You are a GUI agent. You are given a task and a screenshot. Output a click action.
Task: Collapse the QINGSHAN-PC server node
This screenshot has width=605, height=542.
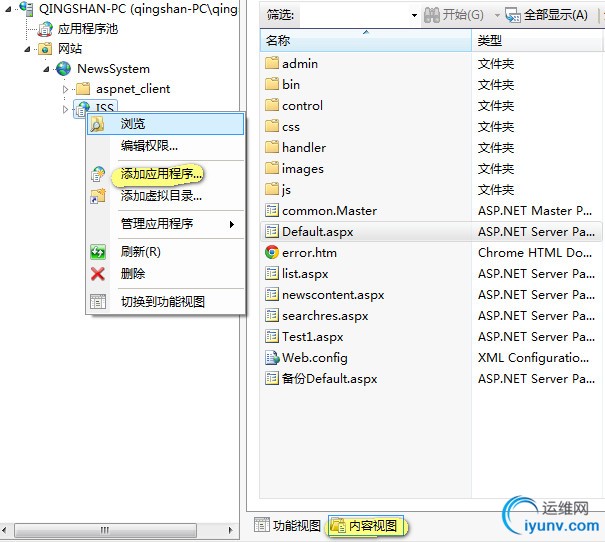pos(8,9)
